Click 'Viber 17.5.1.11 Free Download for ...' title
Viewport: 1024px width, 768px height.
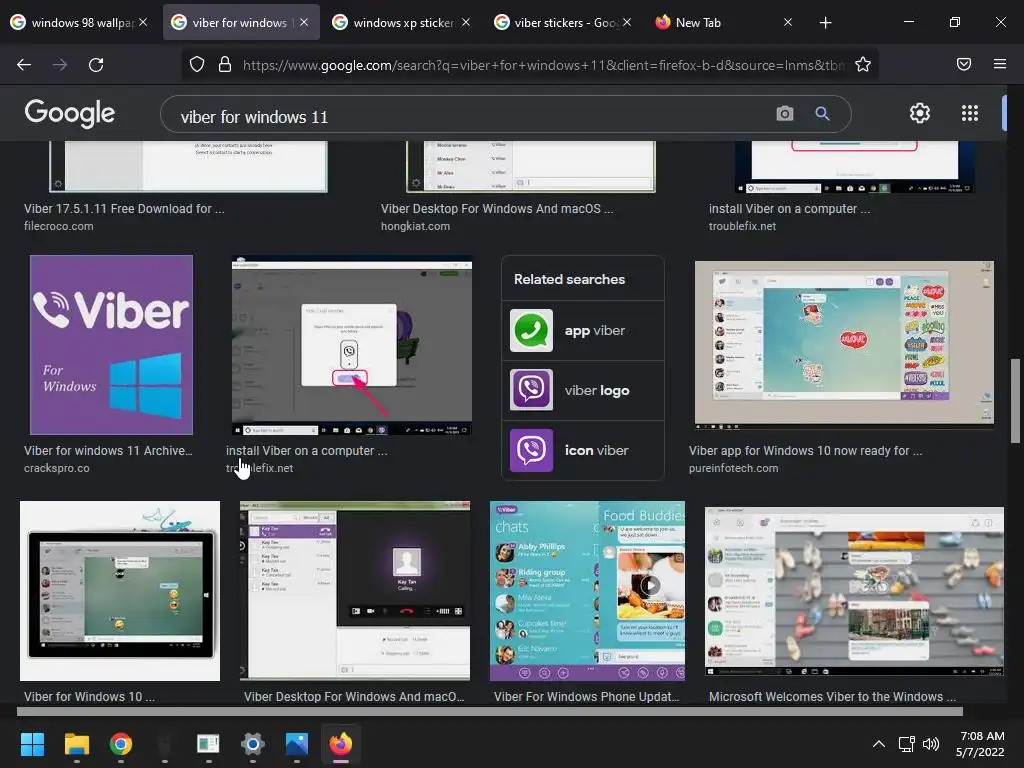(124, 209)
